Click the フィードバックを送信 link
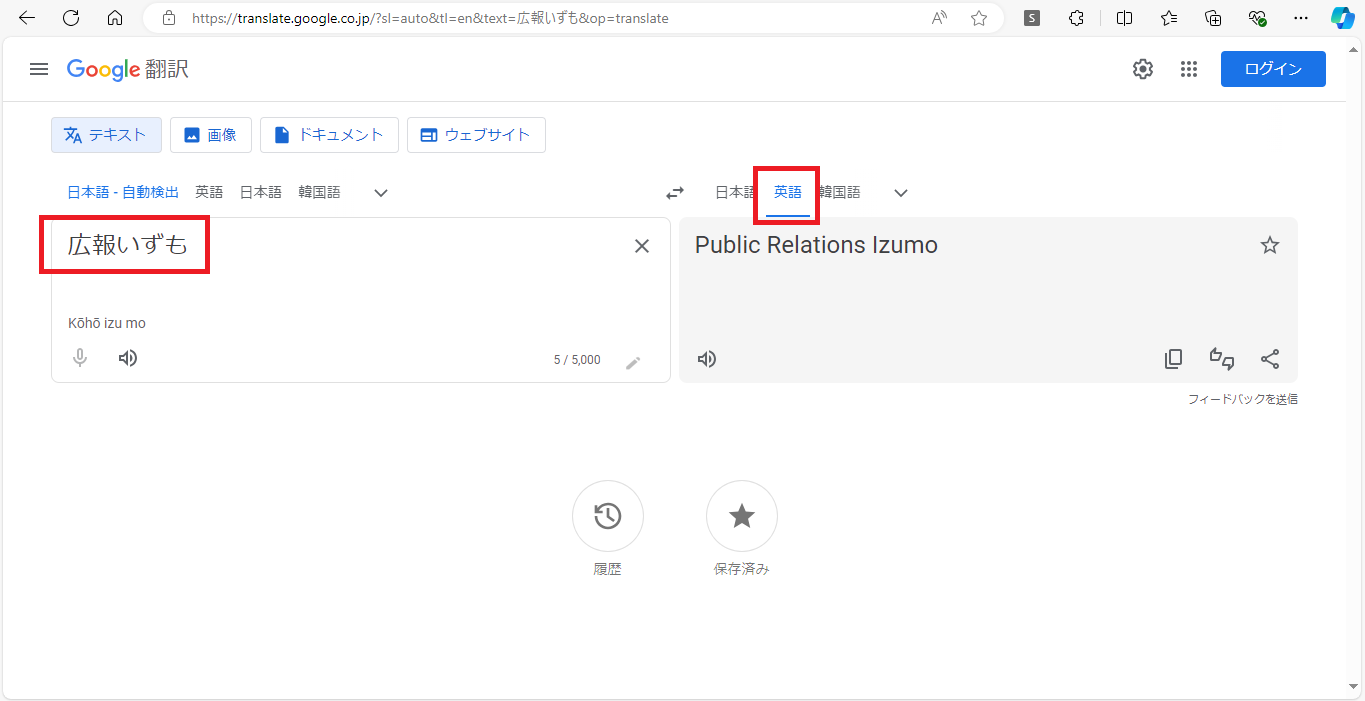The image size is (1365, 701). click(1242, 399)
